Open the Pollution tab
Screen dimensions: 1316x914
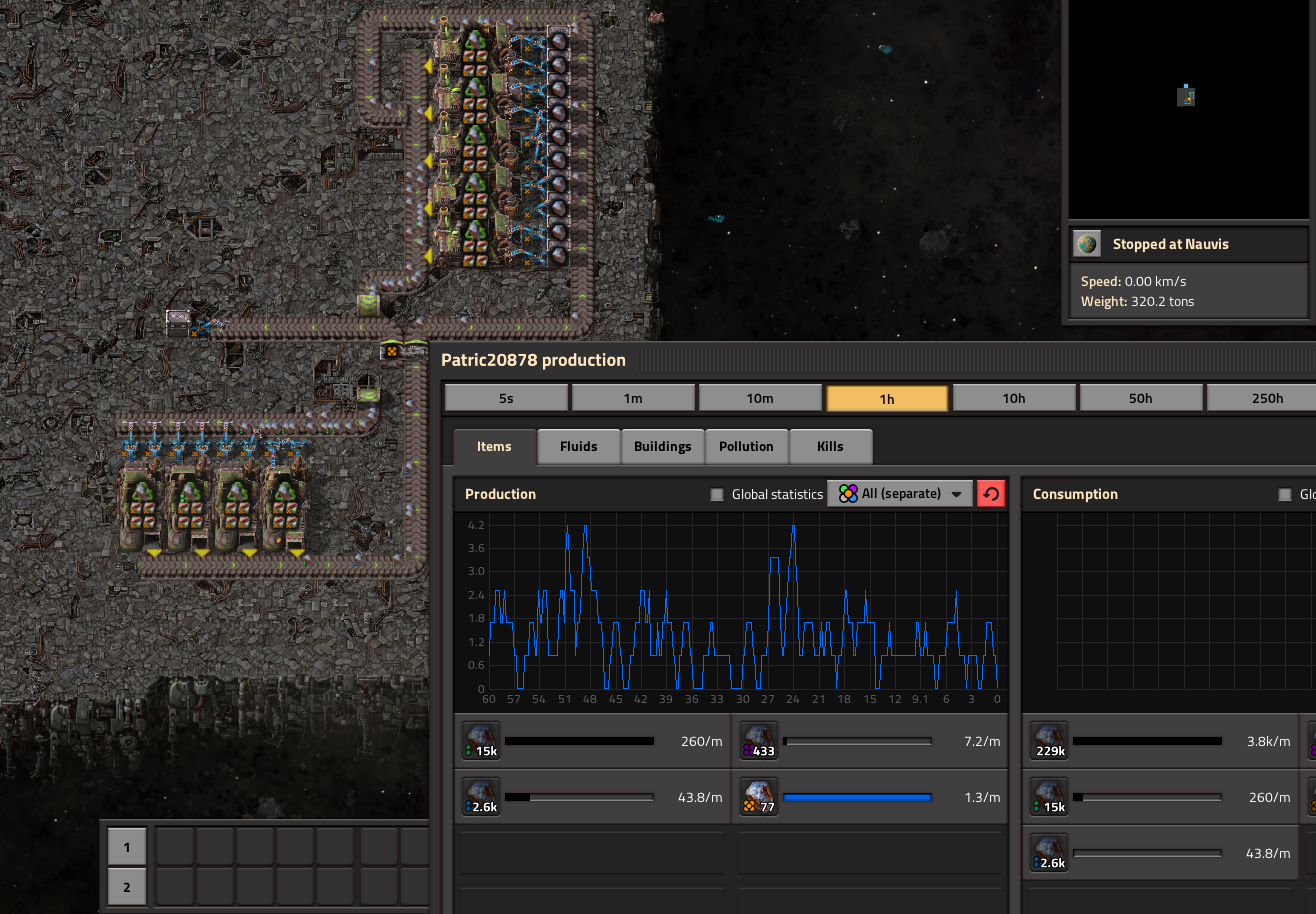pyautogui.click(x=747, y=447)
